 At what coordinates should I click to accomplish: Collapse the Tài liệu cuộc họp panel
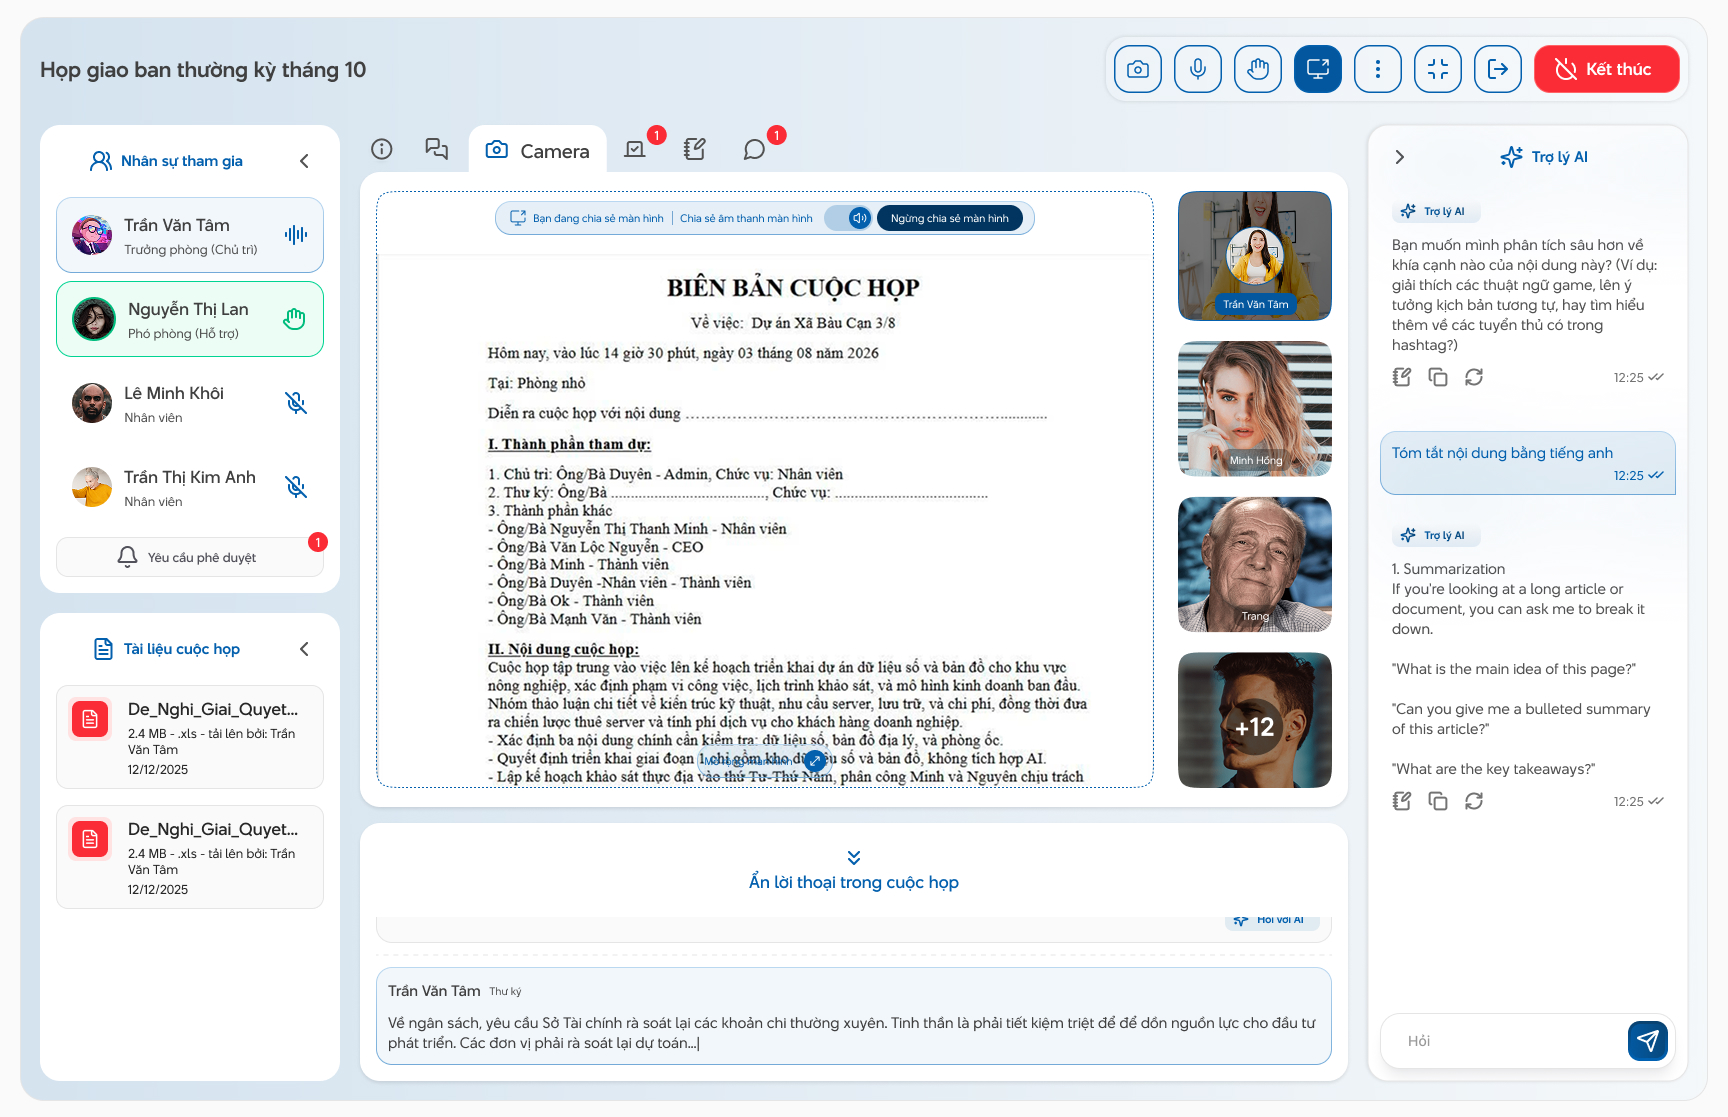coord(304,649)
